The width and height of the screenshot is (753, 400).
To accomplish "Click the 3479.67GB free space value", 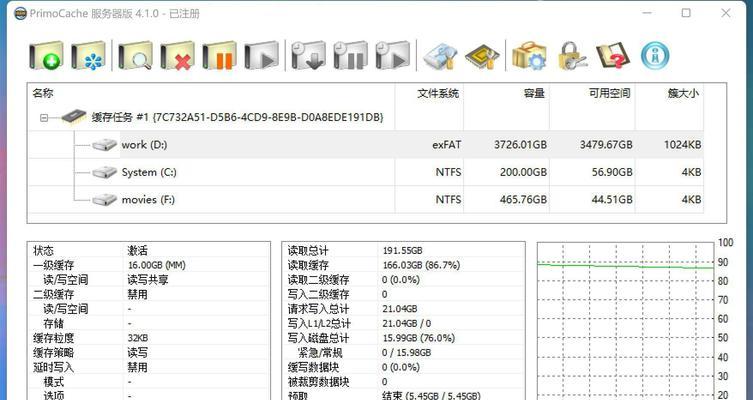I will point(606,145).
